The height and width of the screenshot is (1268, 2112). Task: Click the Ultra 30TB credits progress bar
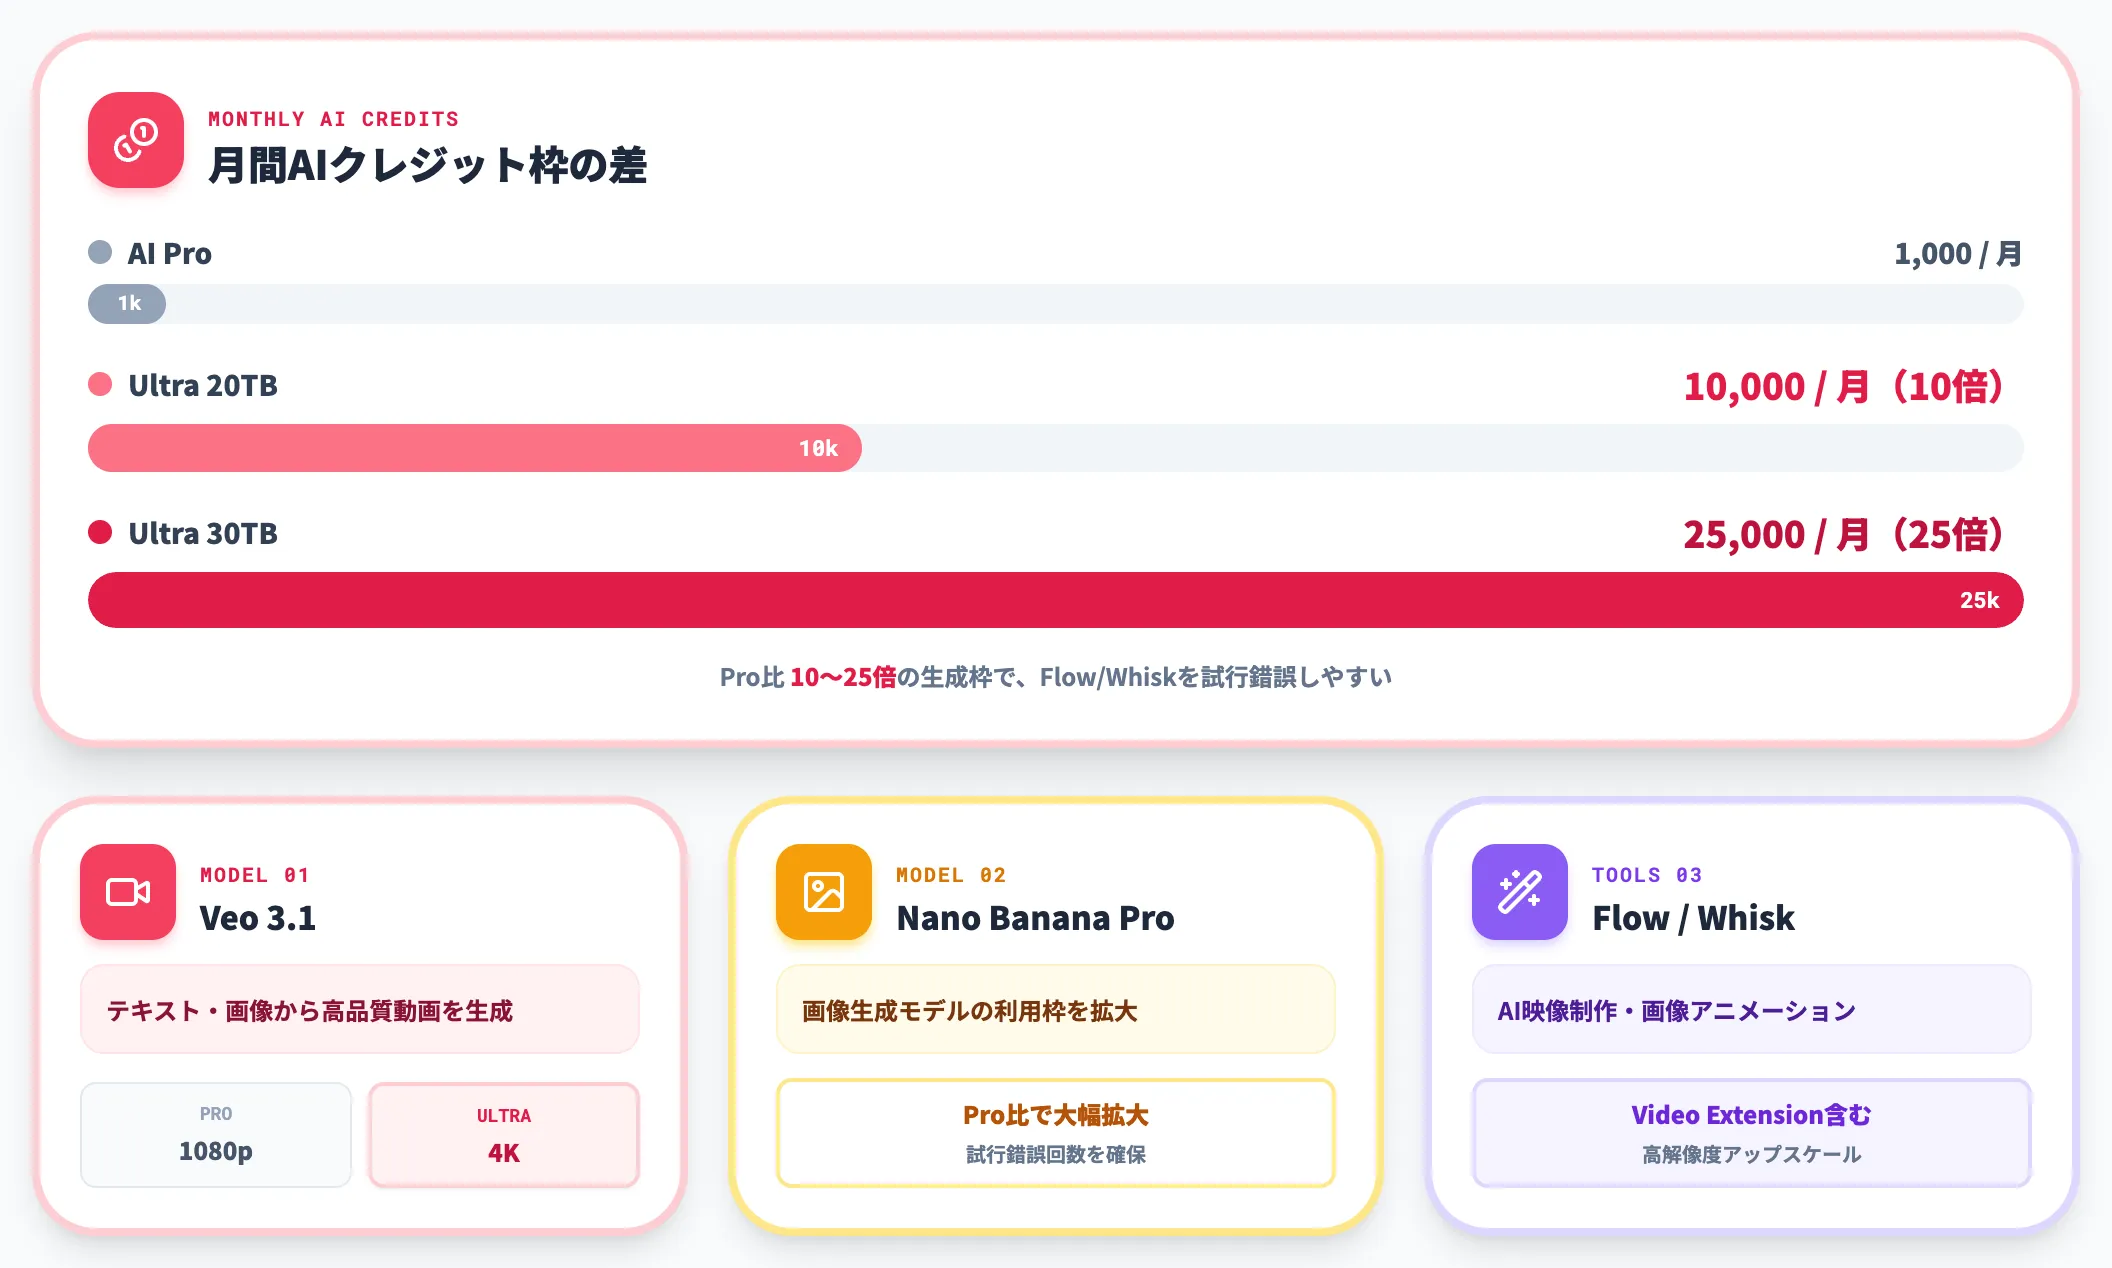click(x=1056, y=600)
